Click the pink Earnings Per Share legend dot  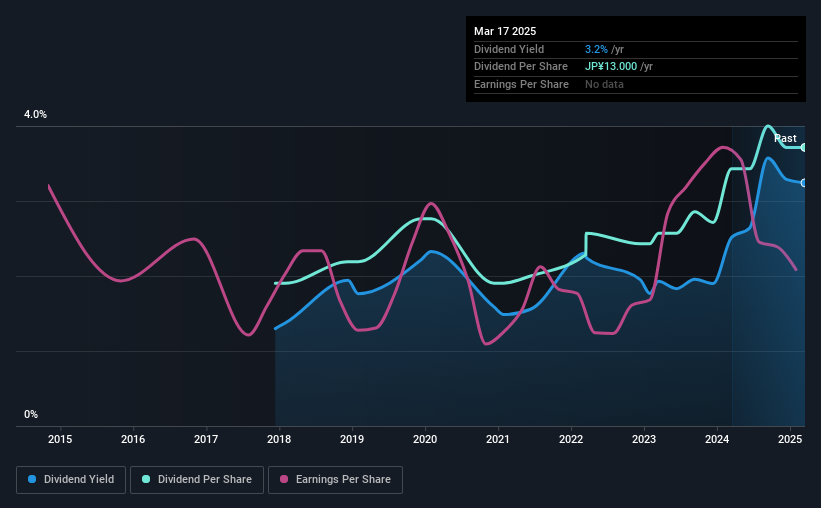coord(284,479)
